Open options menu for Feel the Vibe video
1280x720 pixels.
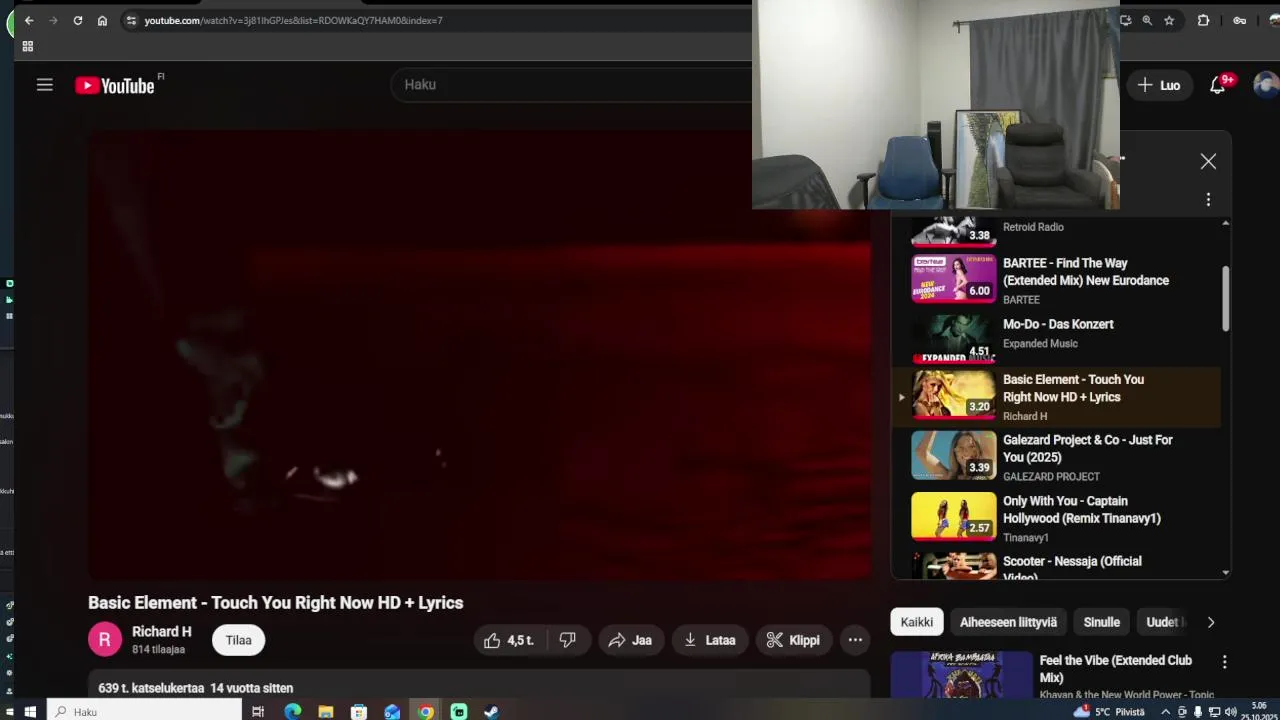[1224, 662]
